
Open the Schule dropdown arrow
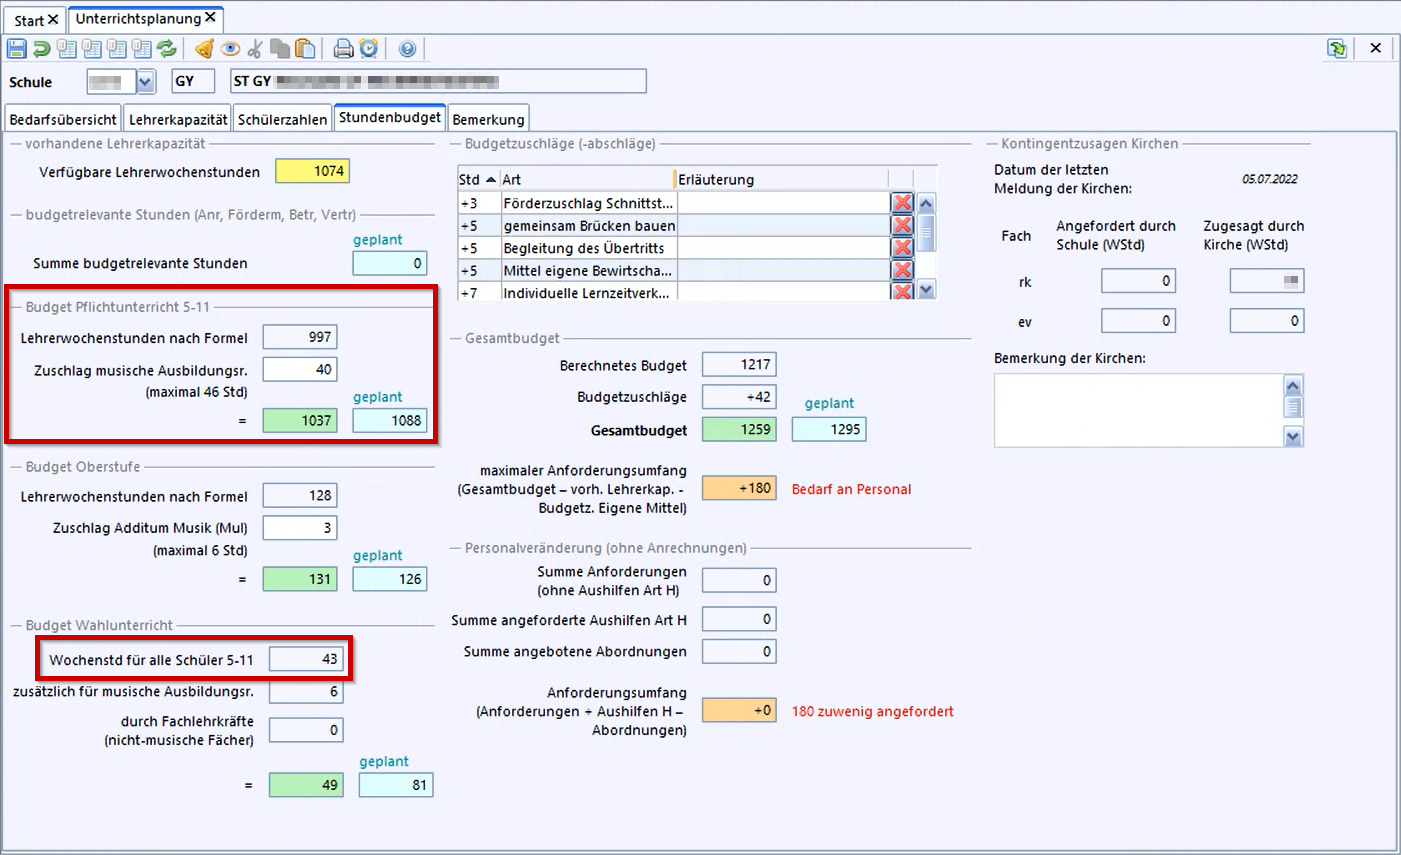pyautogui.click(x=145, y=82)
